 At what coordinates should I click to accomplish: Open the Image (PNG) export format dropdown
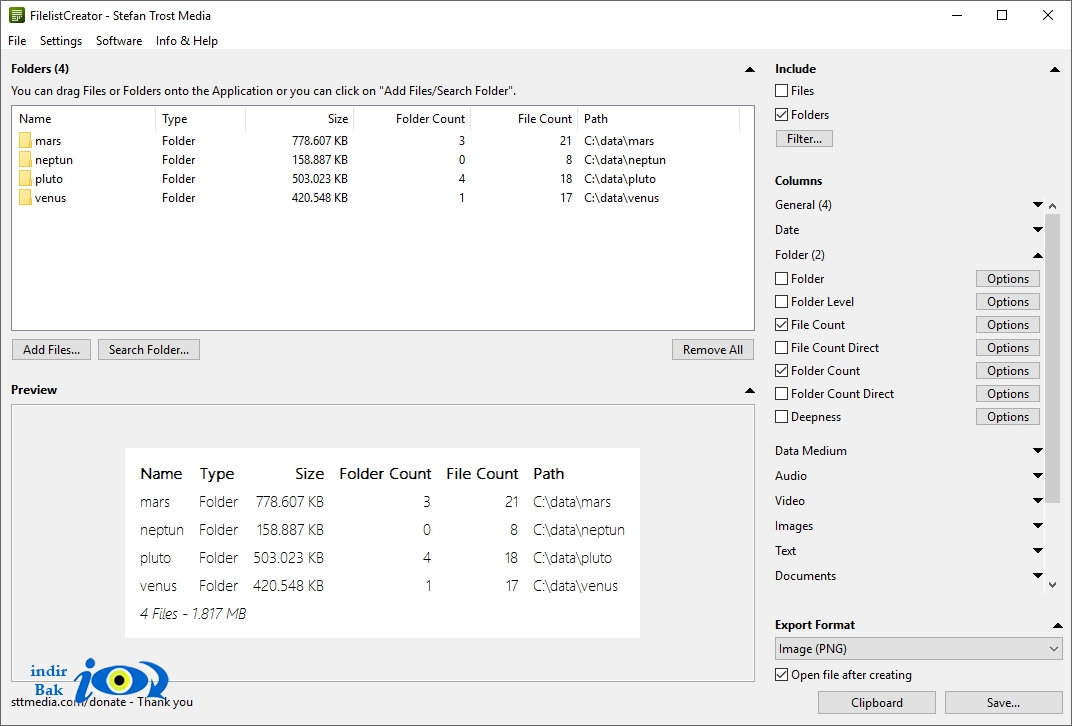coord(919,649)
